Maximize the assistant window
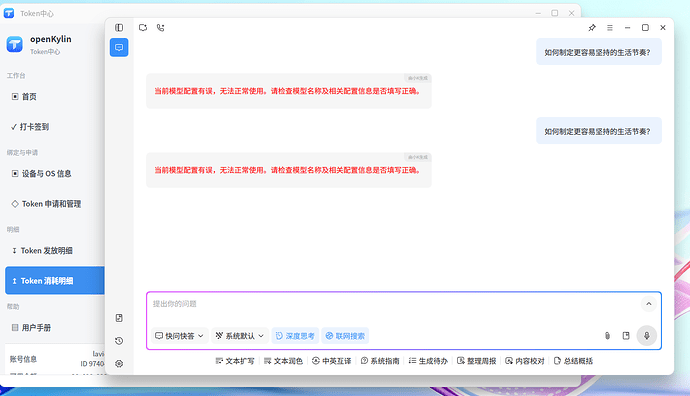This screenshot has width=690, height=396. [645, 28]
